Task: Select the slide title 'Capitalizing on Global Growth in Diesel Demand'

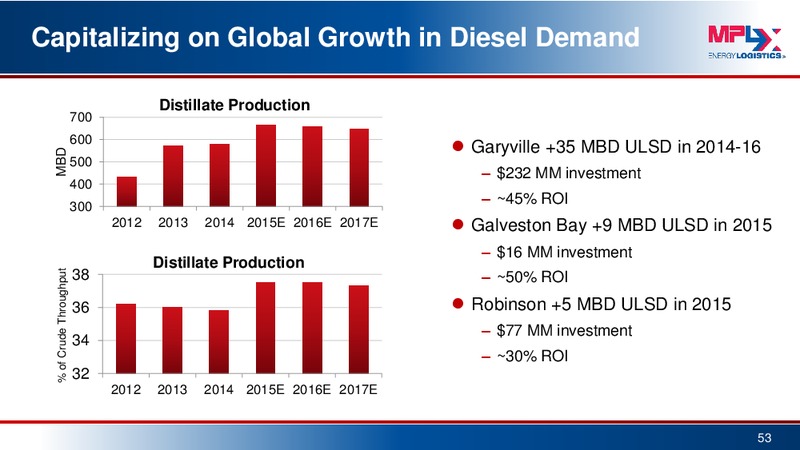Action: point(335,37)
